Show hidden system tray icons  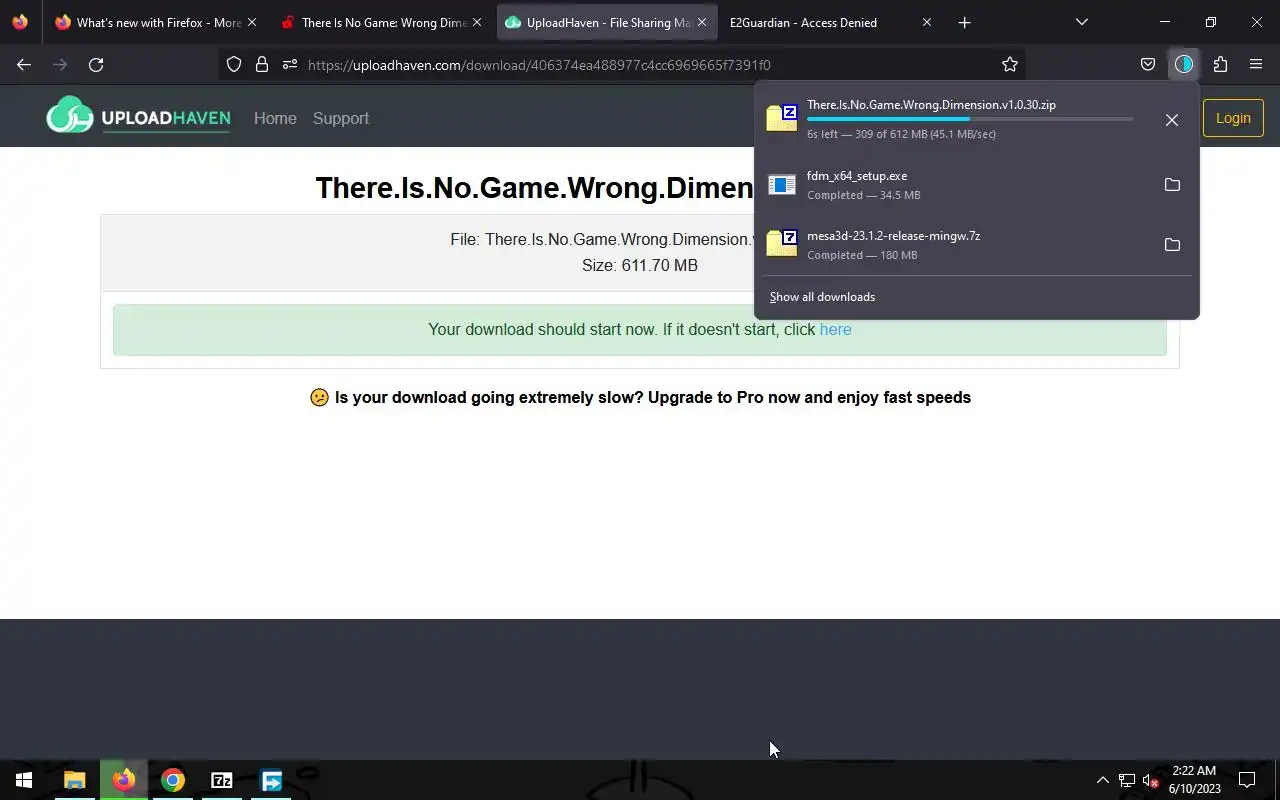point(1103,780)
